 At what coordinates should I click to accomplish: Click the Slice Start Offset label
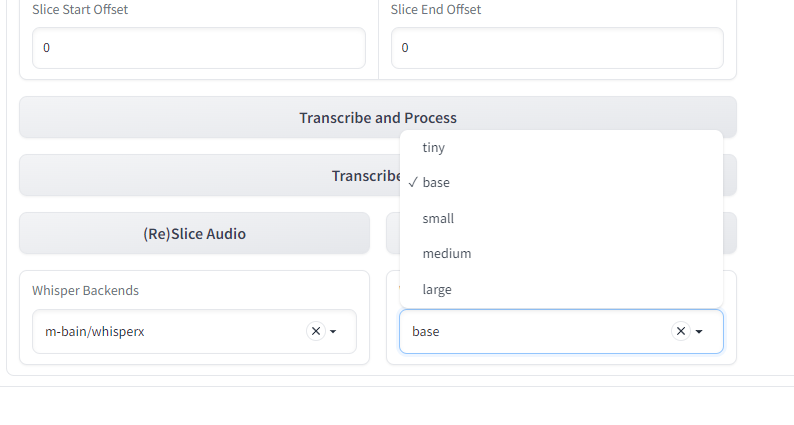click(80, 10)
